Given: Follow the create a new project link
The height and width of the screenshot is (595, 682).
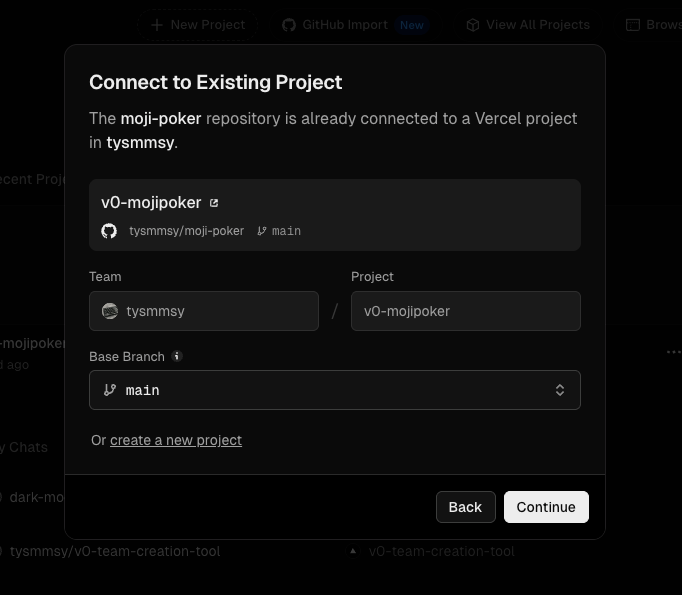Looking at the screenshot, I should (176, 440).
